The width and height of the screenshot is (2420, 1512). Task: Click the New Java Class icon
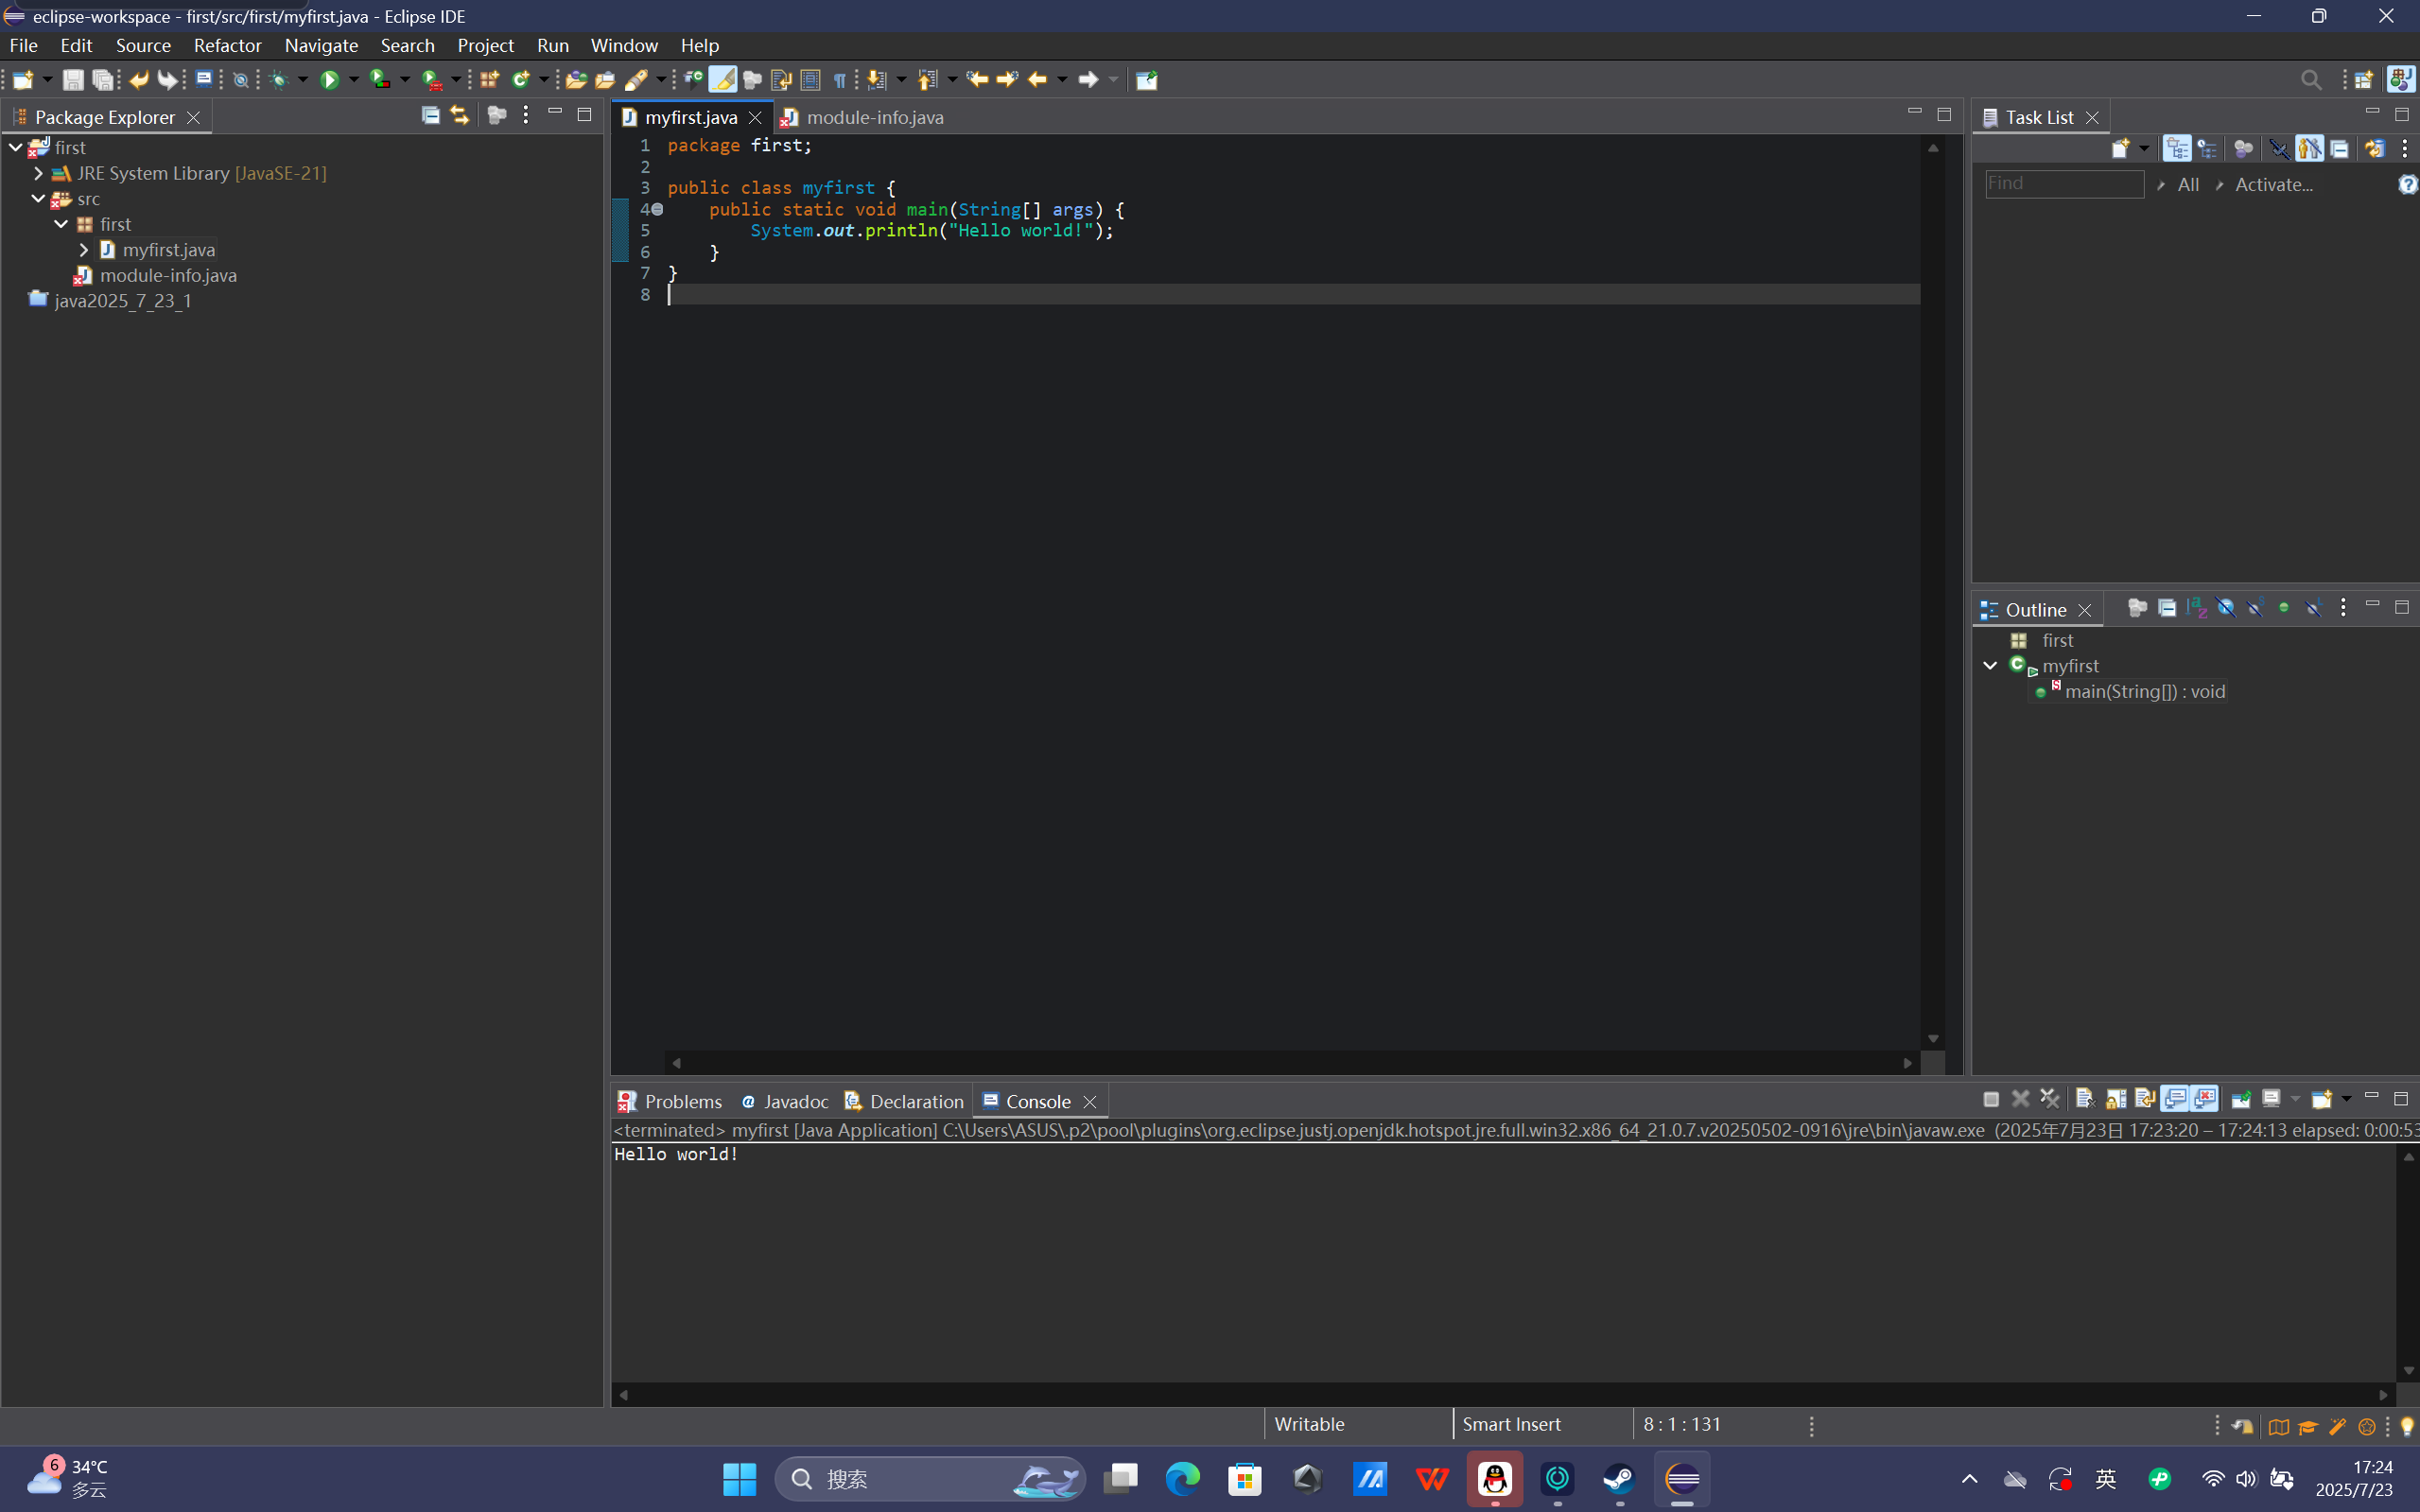(520, 80)
